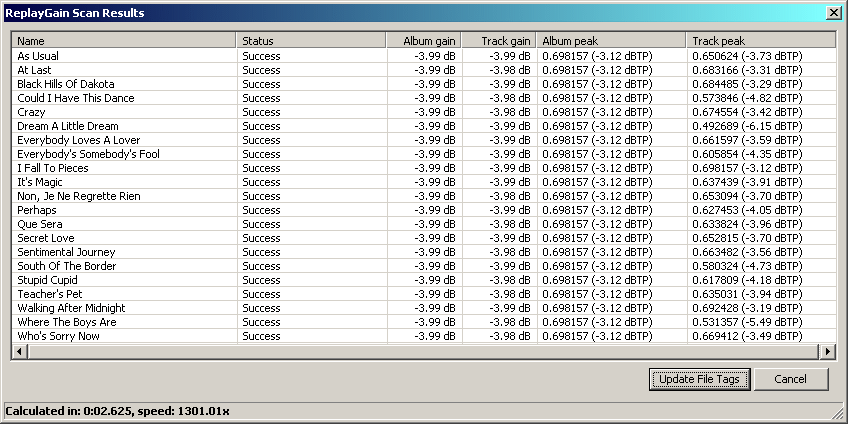Select the 'Que Sera' track row

[x=423, y=224]
